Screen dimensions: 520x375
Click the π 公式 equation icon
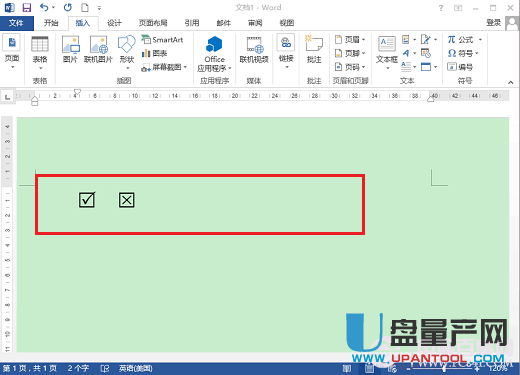click(451, 40)
